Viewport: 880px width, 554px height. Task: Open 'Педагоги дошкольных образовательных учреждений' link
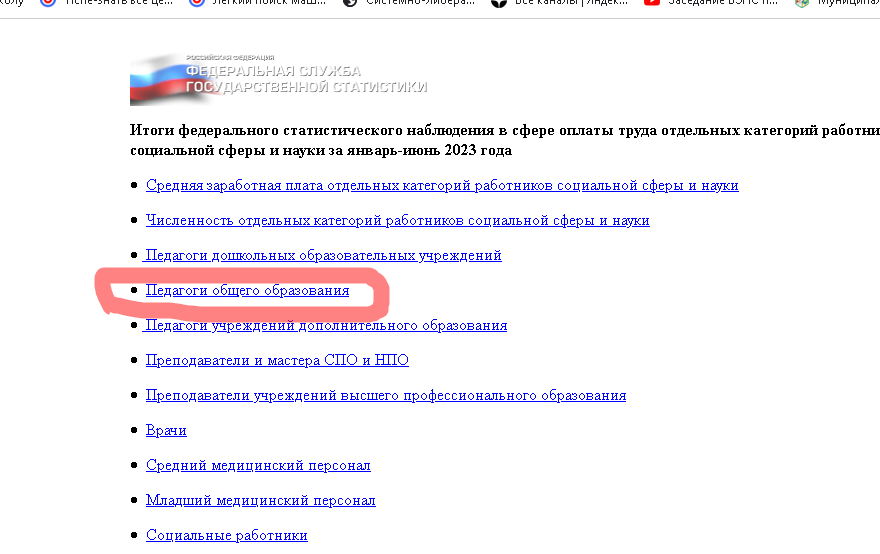(x=322, y=255)
